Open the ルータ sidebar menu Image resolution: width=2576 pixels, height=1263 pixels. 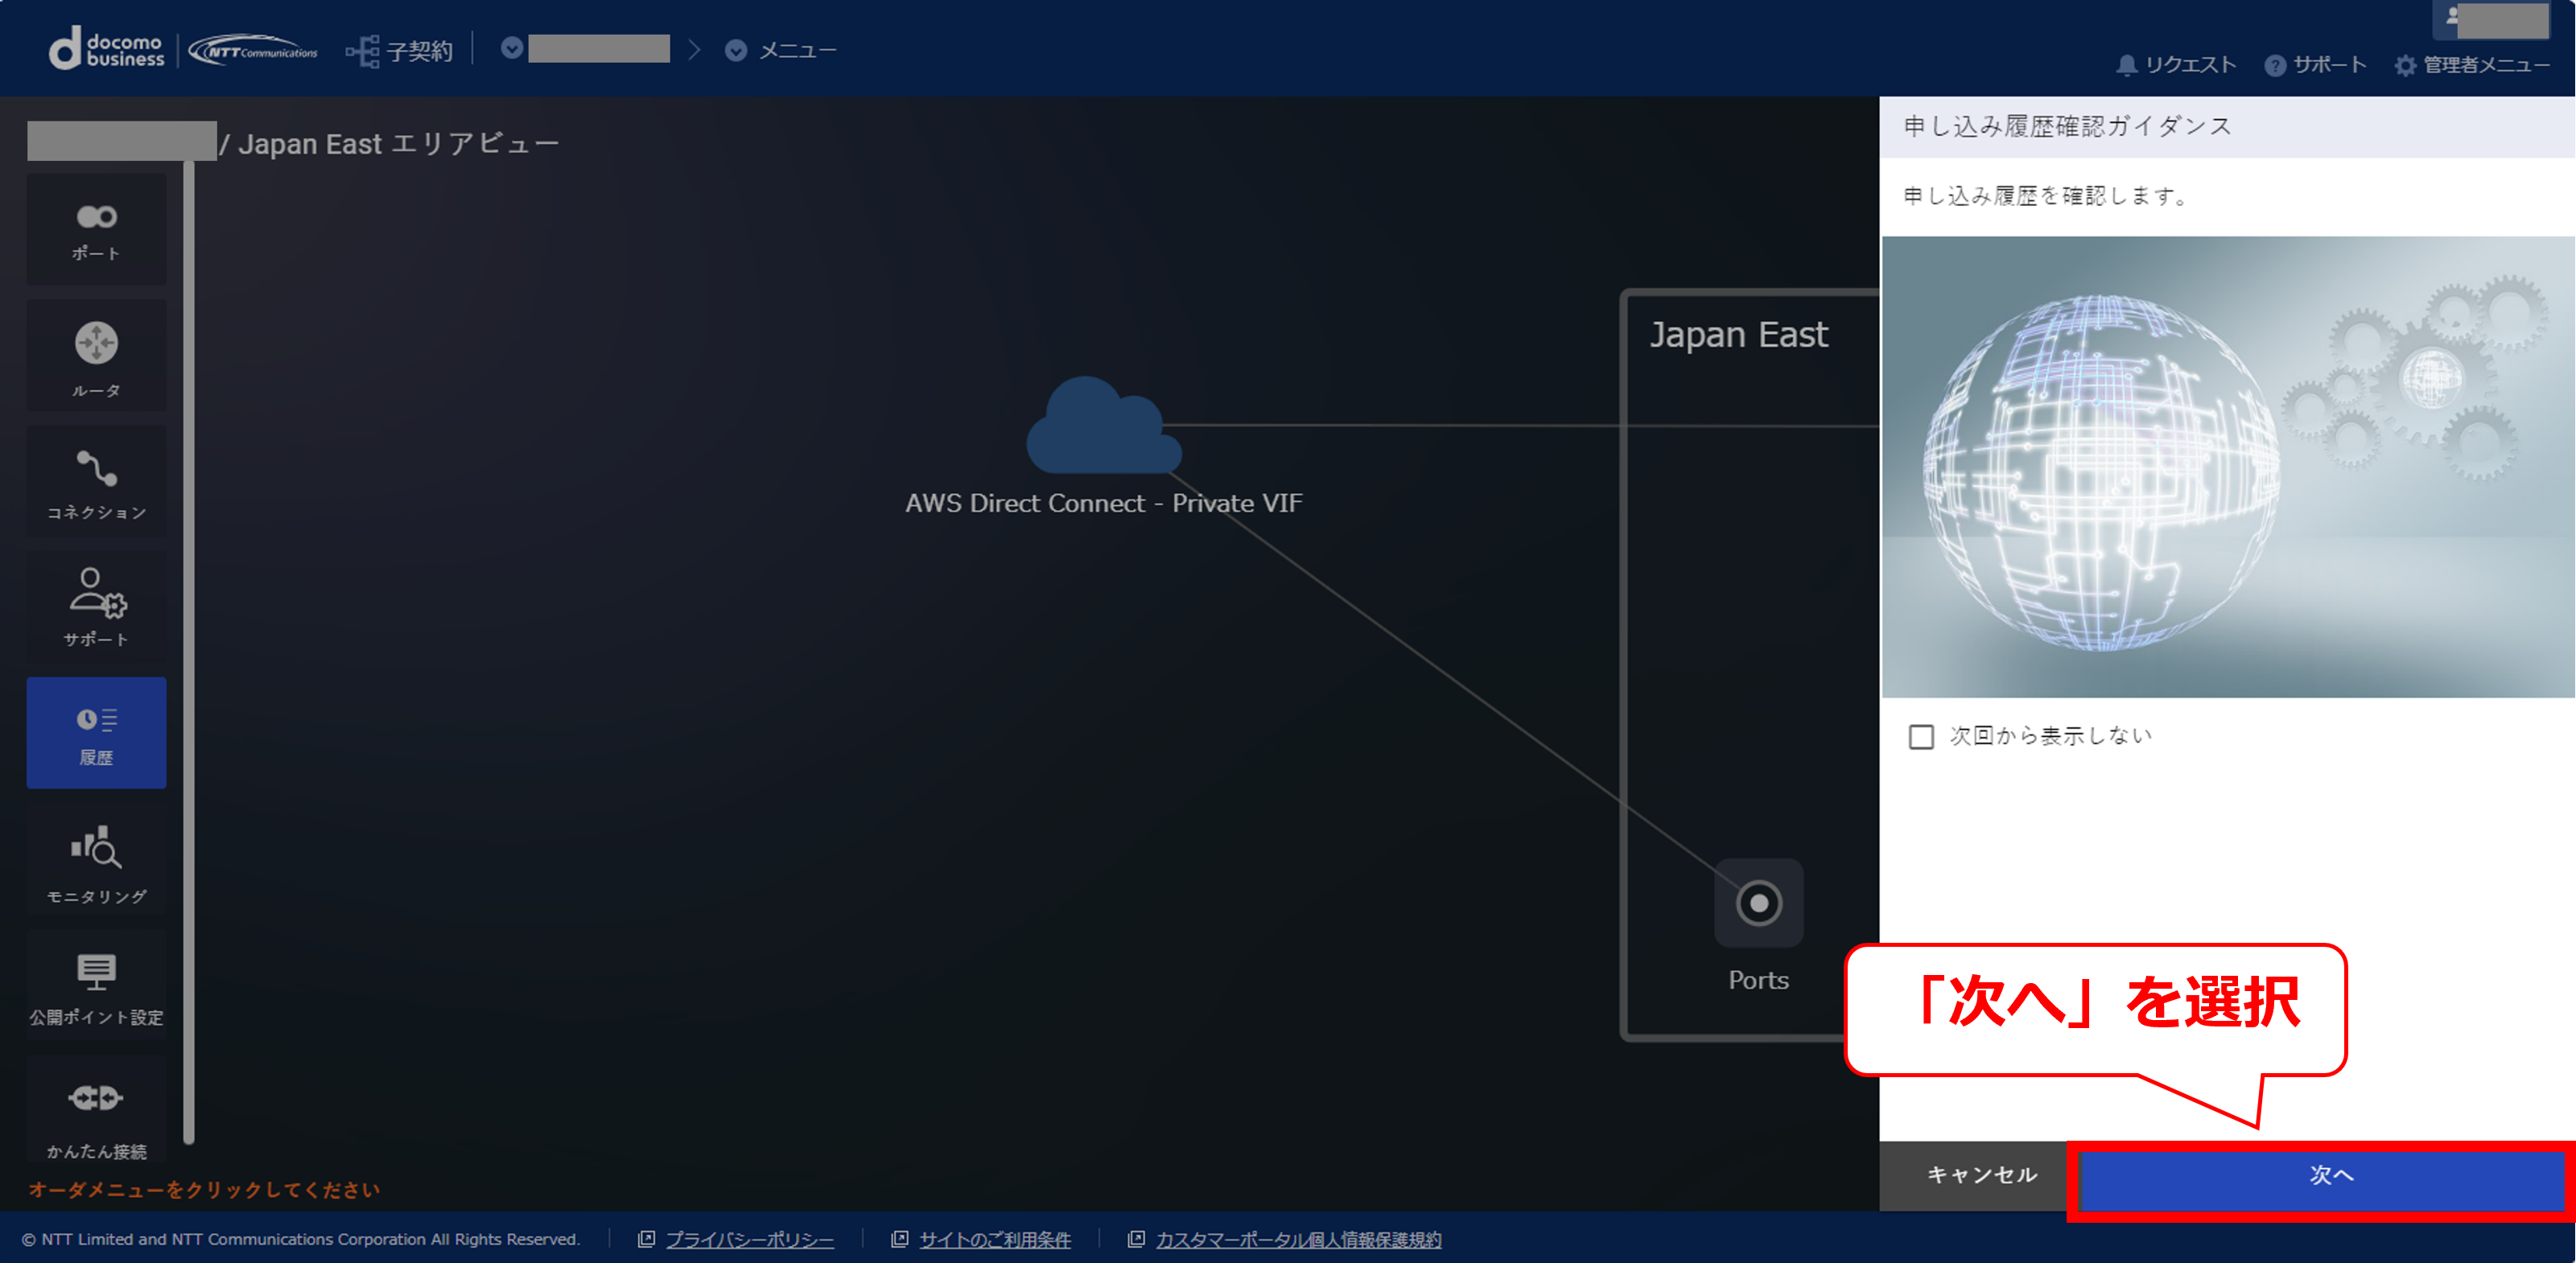[x=96, y=356]
